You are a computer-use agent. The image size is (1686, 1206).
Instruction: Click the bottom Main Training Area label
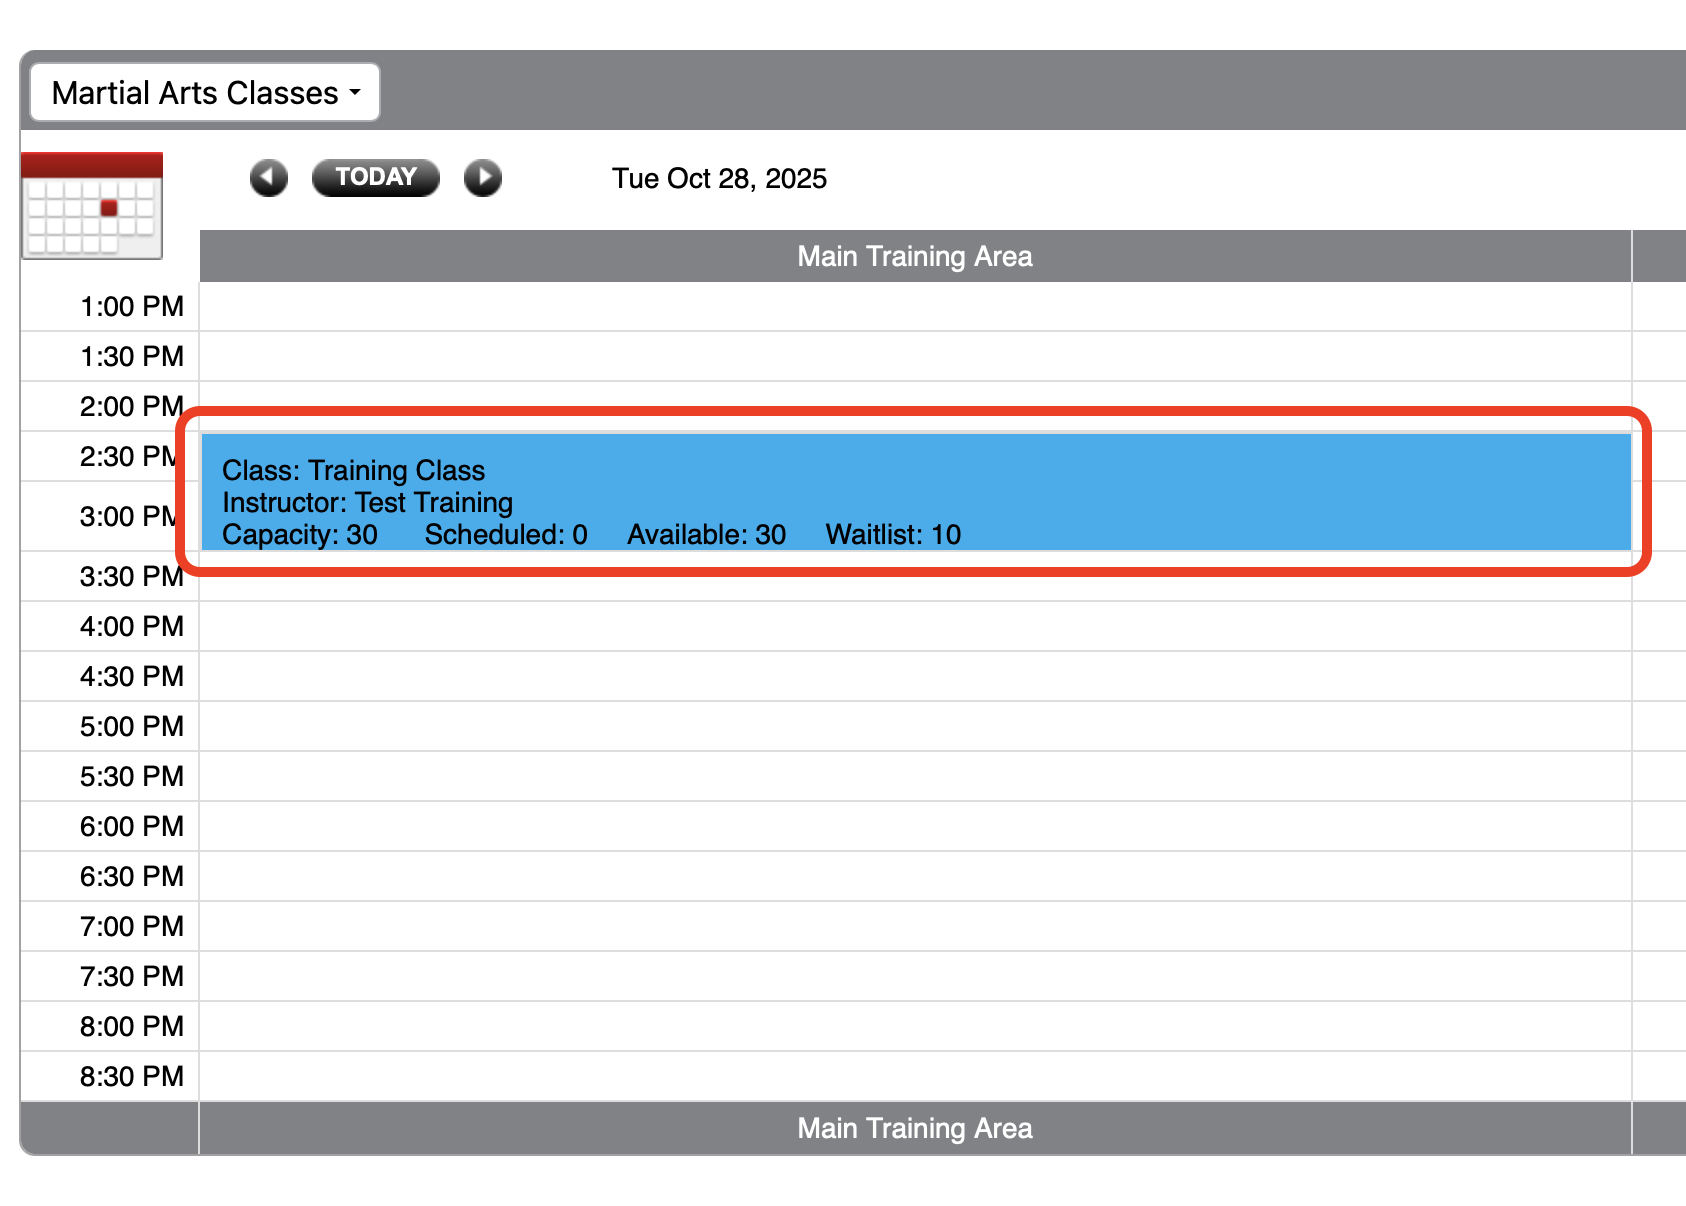click(x=915, y=1128)
